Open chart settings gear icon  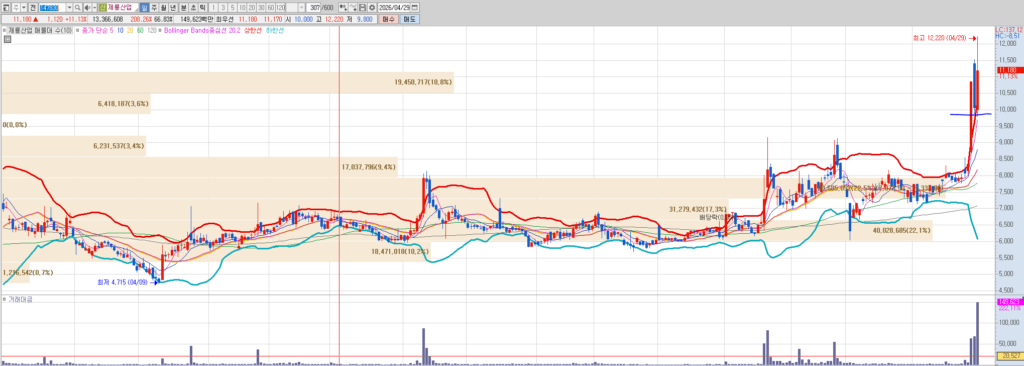372,7
